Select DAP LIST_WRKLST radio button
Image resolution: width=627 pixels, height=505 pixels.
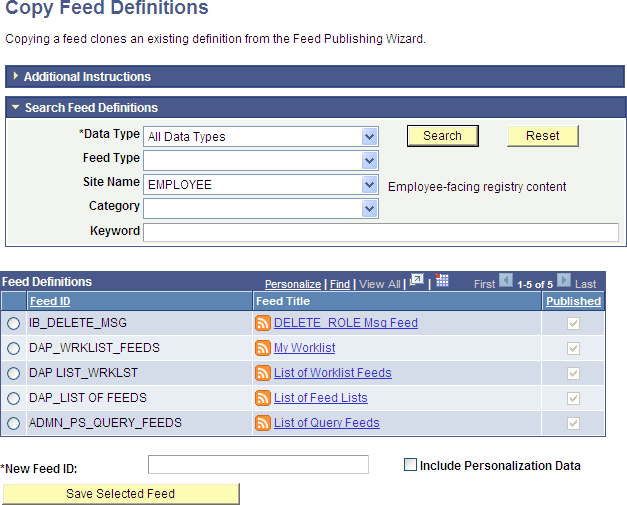pos(14,373)
